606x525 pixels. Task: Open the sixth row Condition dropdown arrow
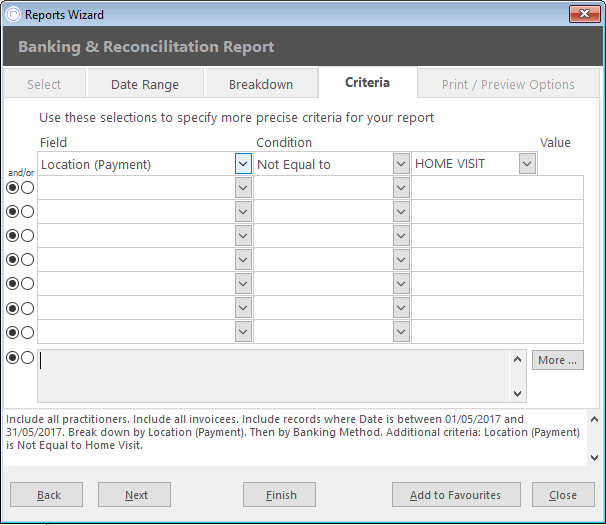(x=401, y=284)
